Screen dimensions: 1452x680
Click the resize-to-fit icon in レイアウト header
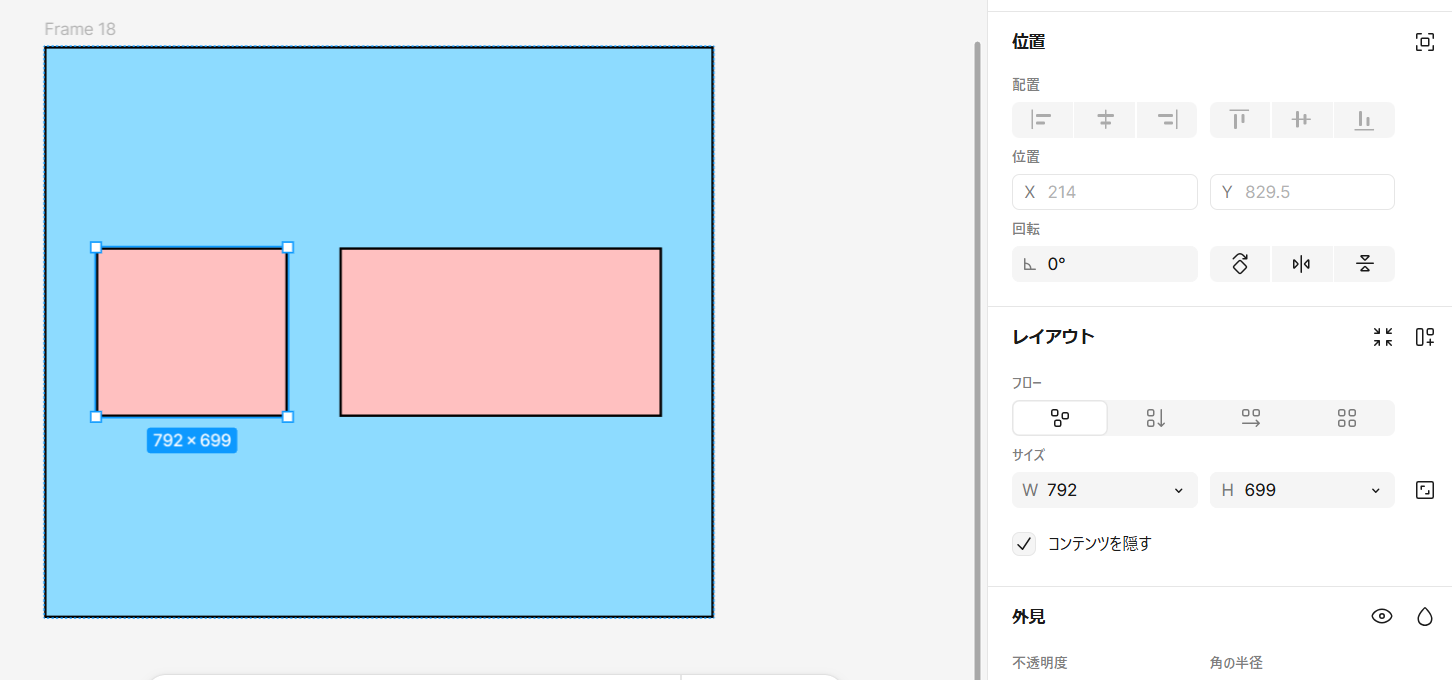click(1383, 337)
